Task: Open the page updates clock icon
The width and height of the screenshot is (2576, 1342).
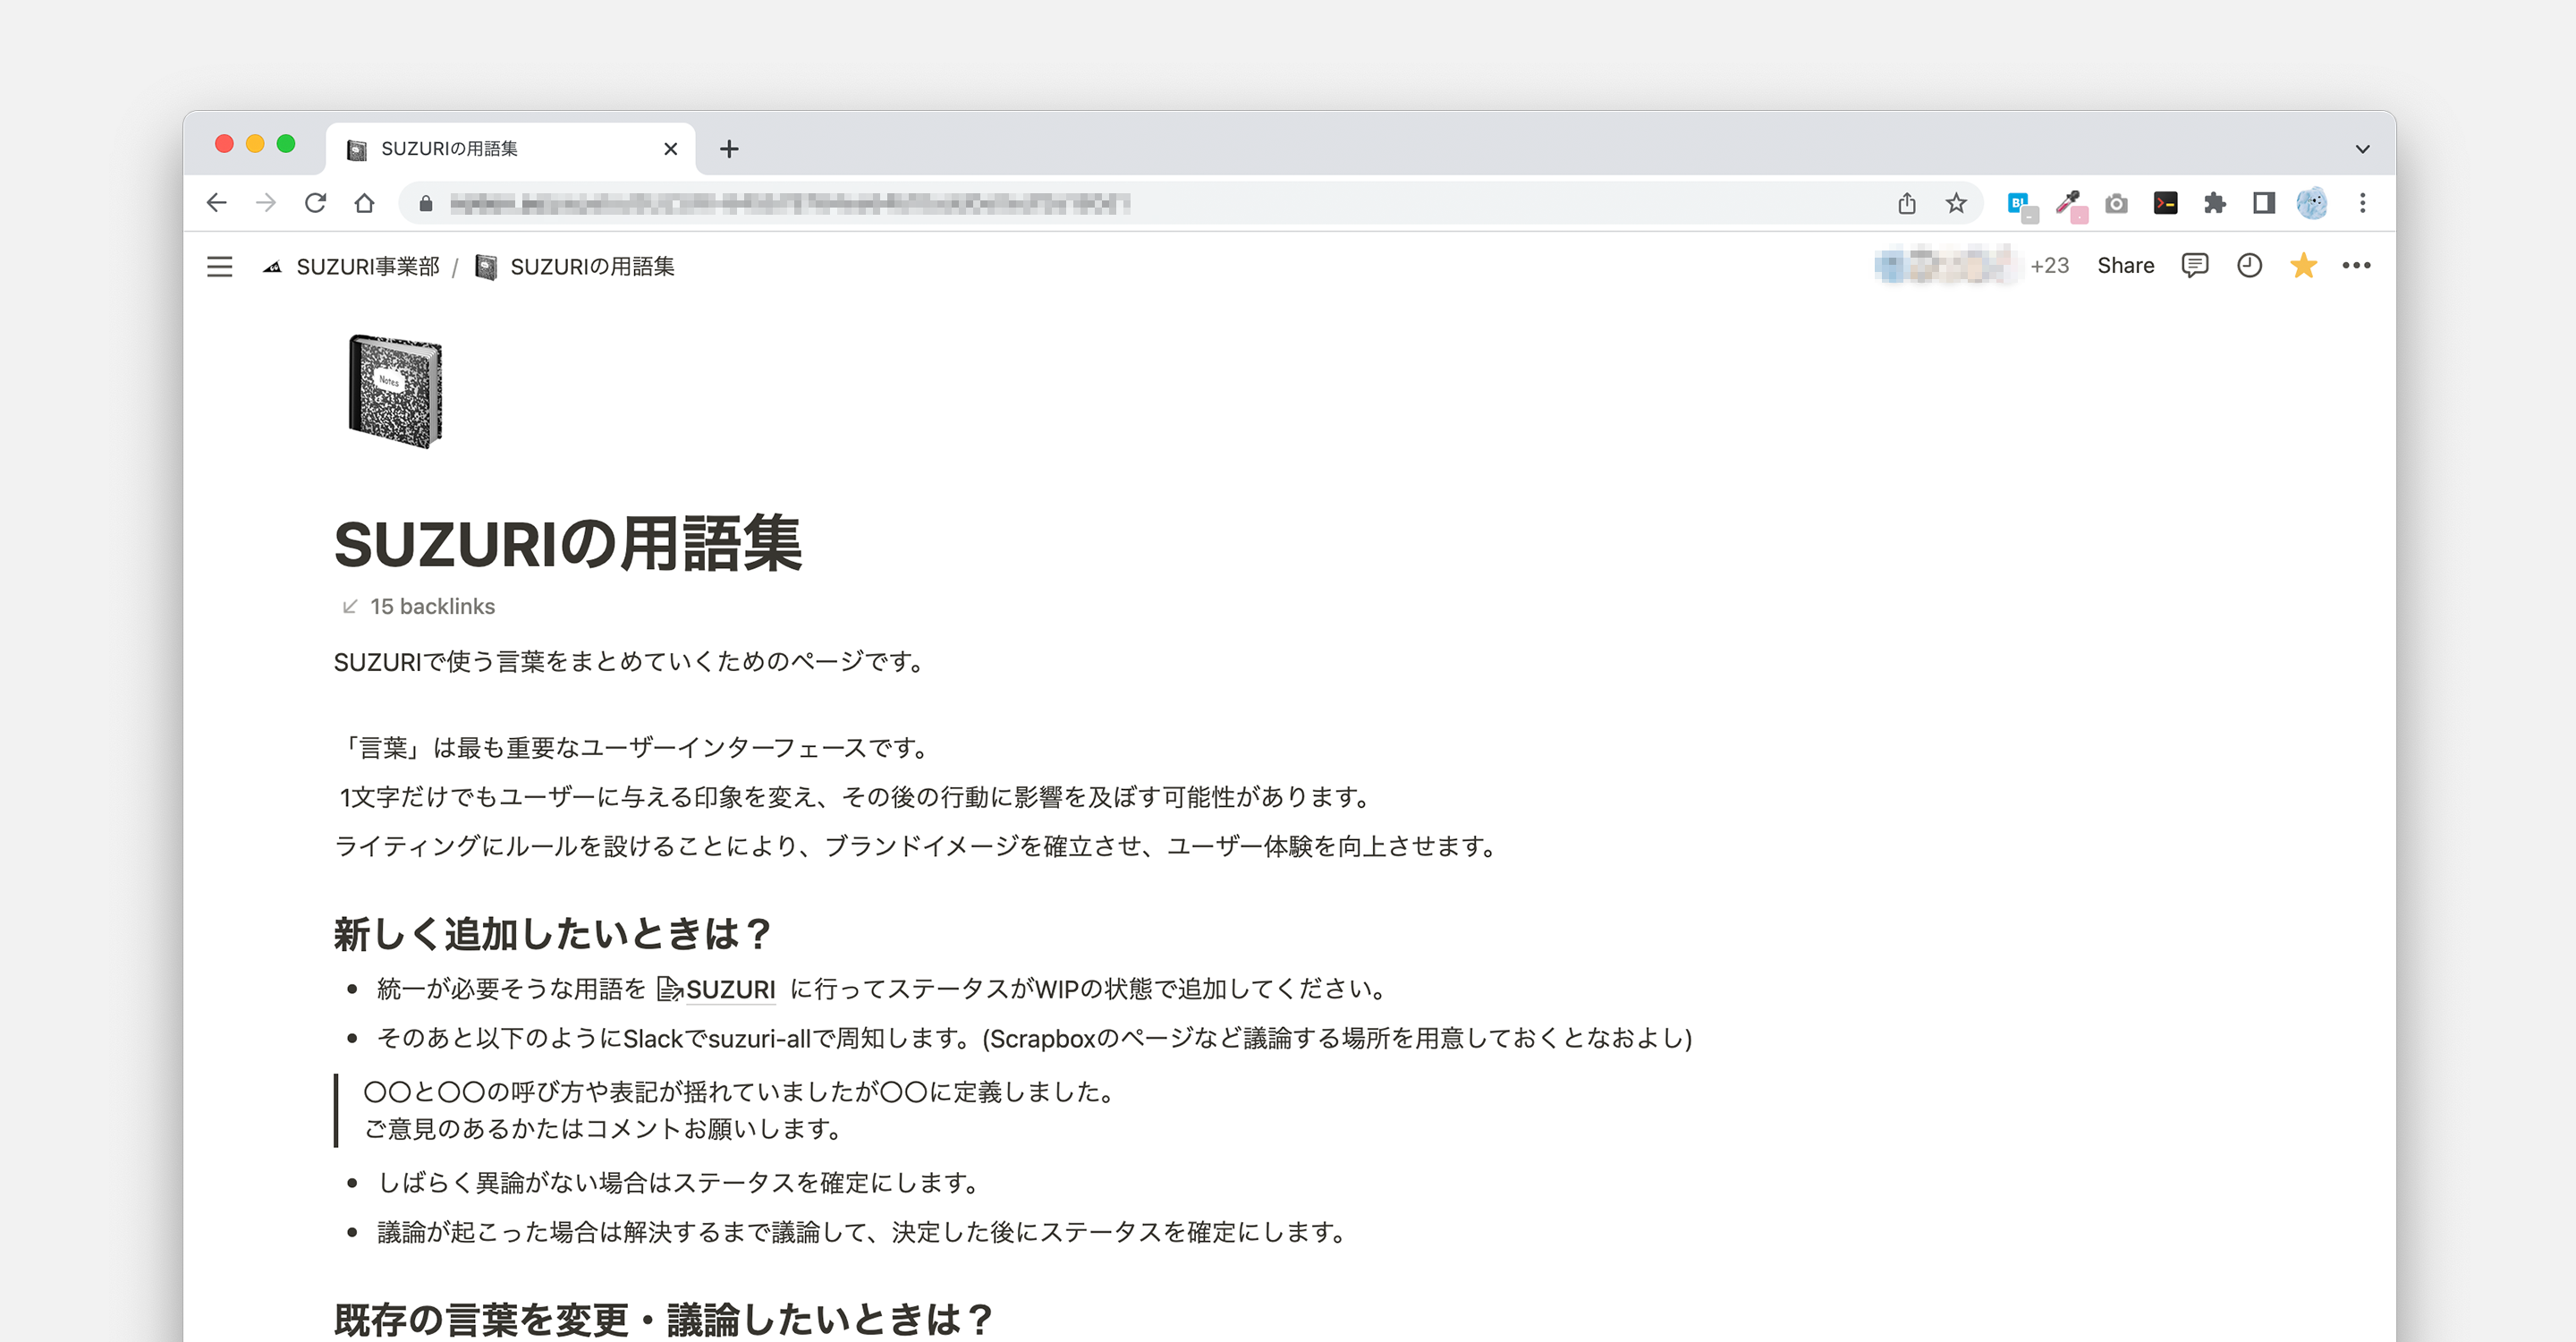Action: (x=2249, y=265)
